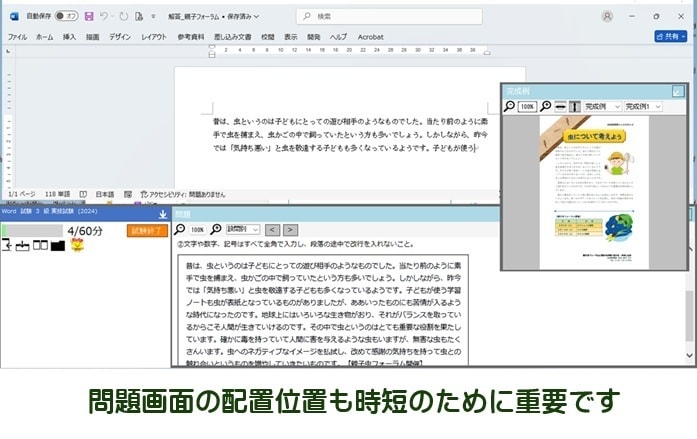697x439 pixels.
Task: Open the ファイル tab
Action: pos(17,37)
